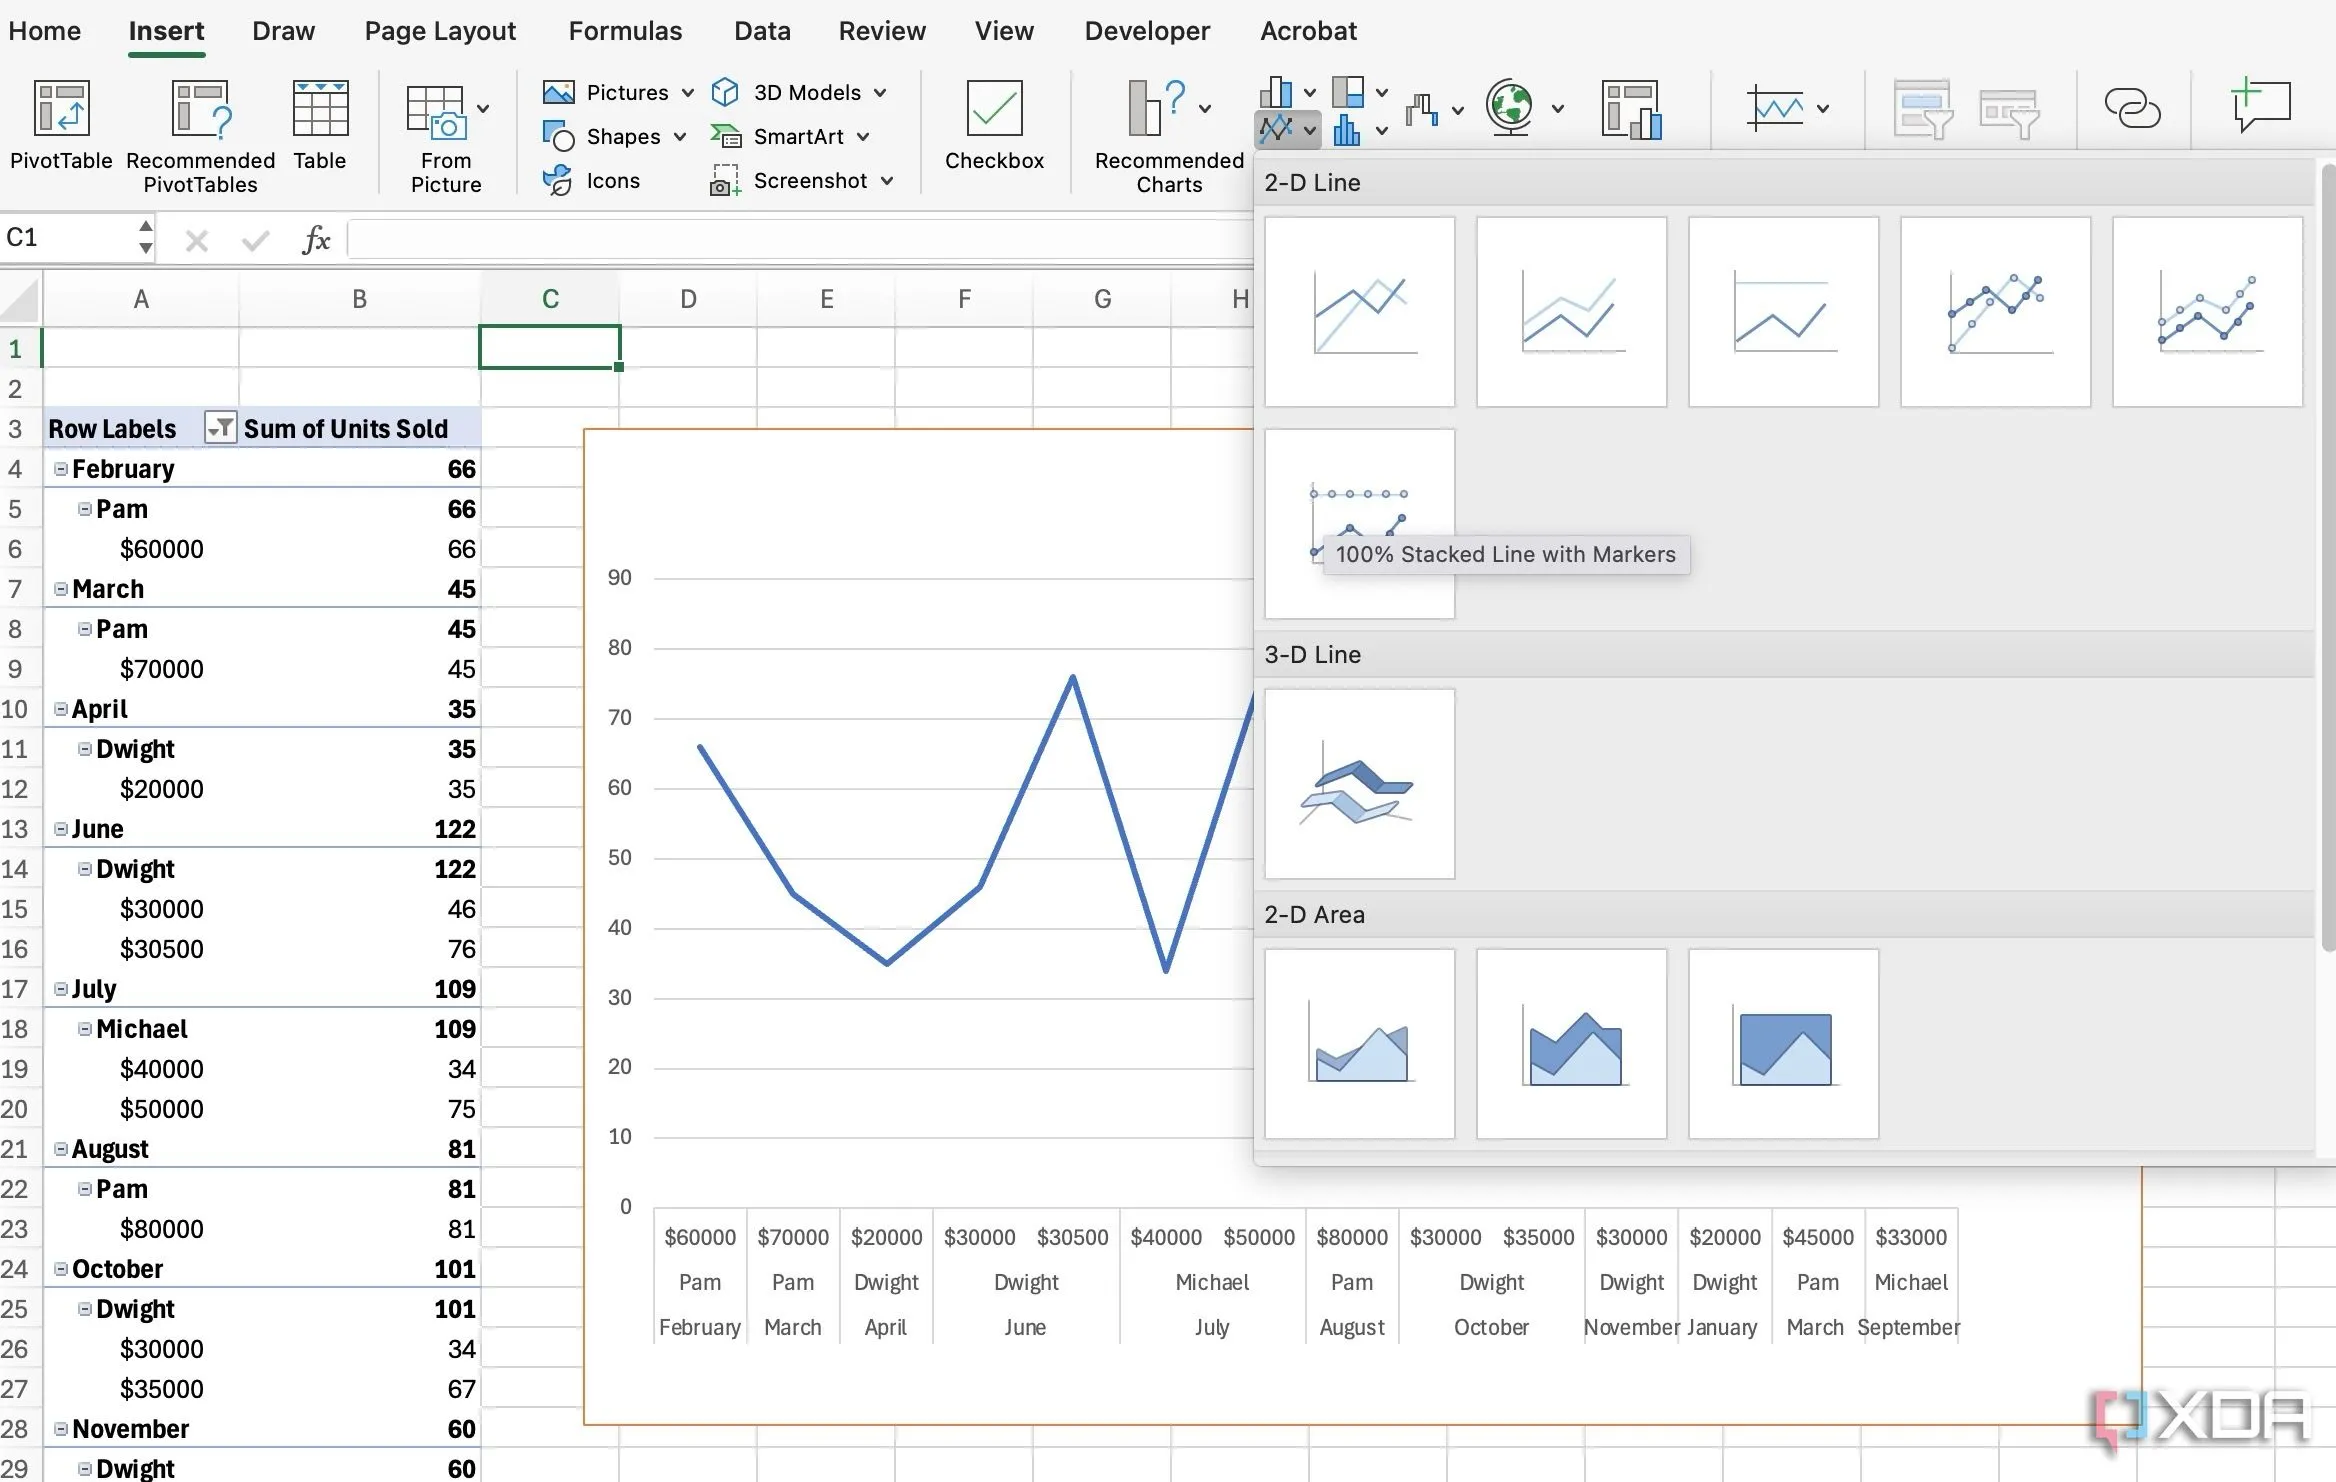Open the Maps dropdown arrow
2336x1482 pixels.
pos(1558,109)
